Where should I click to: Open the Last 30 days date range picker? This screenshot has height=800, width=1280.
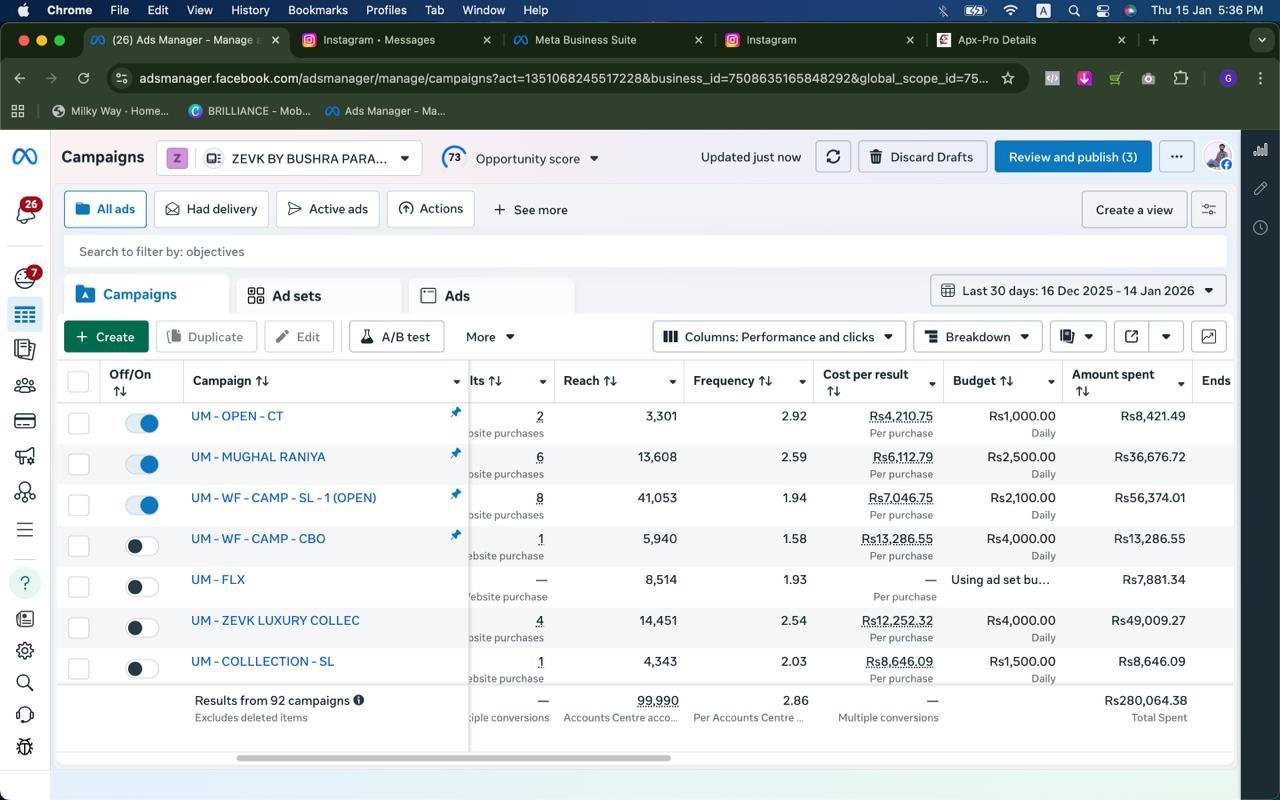[1078, 291]
